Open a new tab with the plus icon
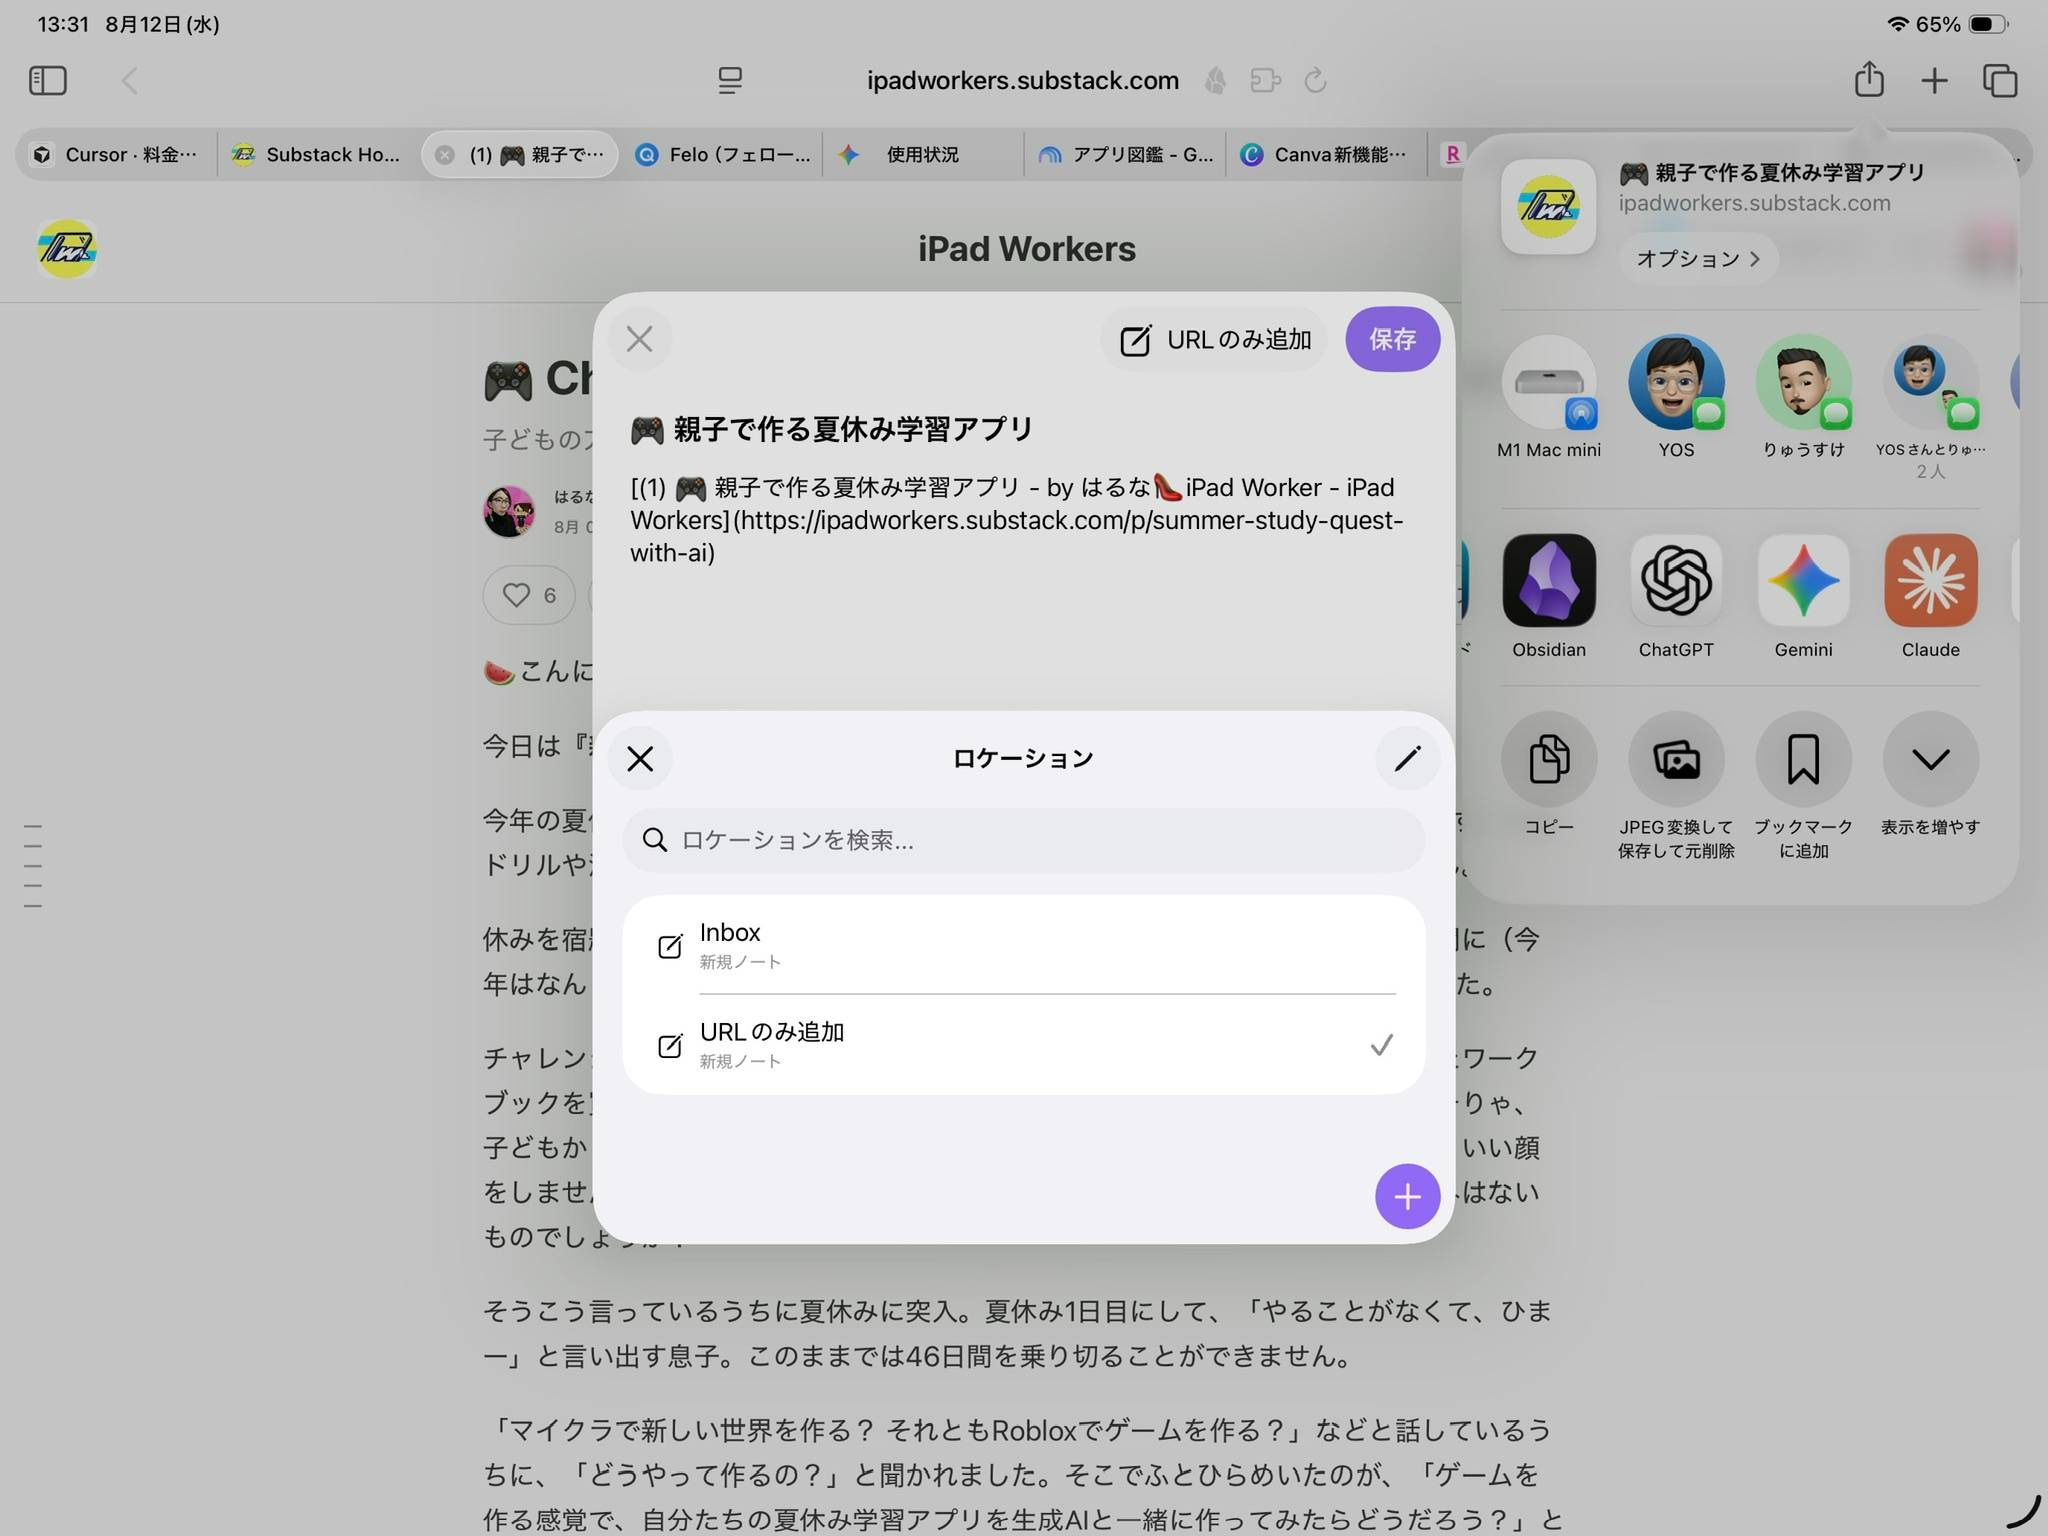The width and height of the screenshot is (2048, 1536). click(x=1935, y=80)
